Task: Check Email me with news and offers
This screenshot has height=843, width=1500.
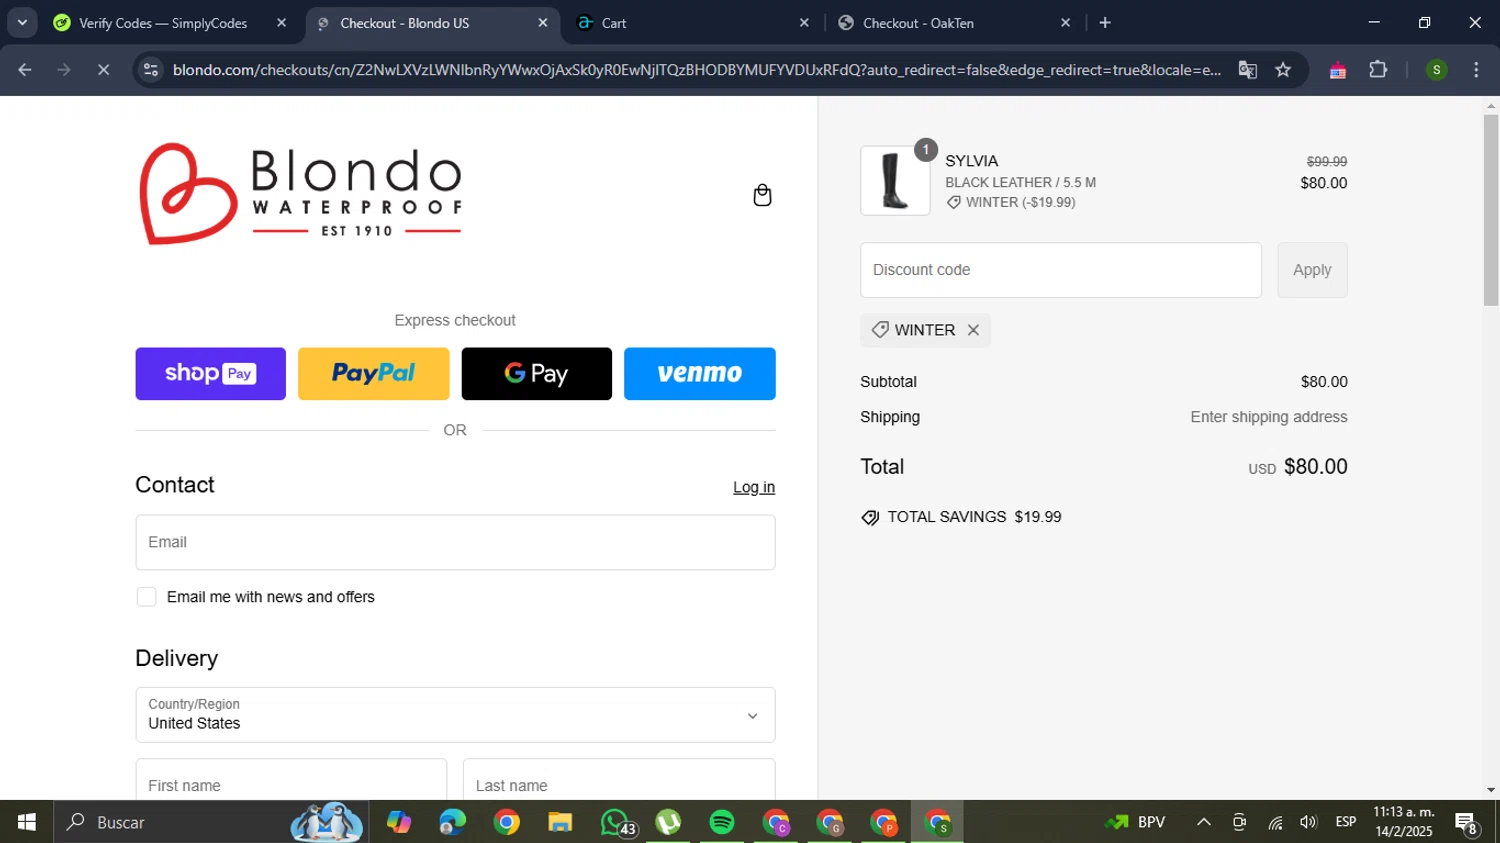Action: 147,597
